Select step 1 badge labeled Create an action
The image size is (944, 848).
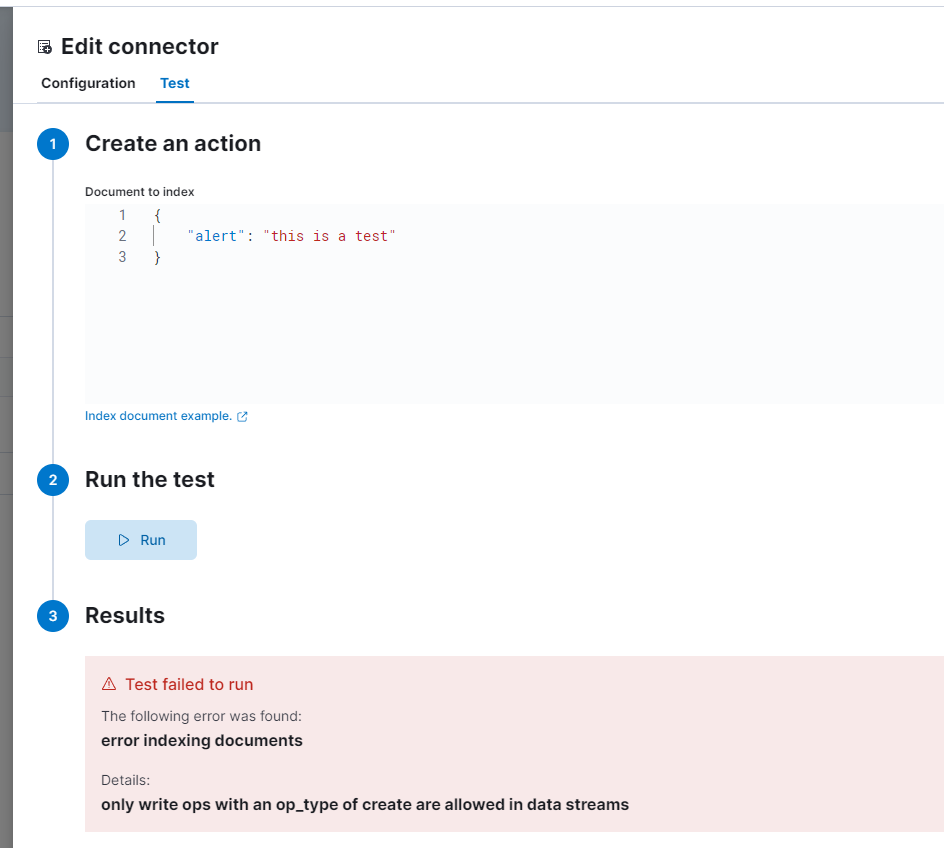[52, 144]
